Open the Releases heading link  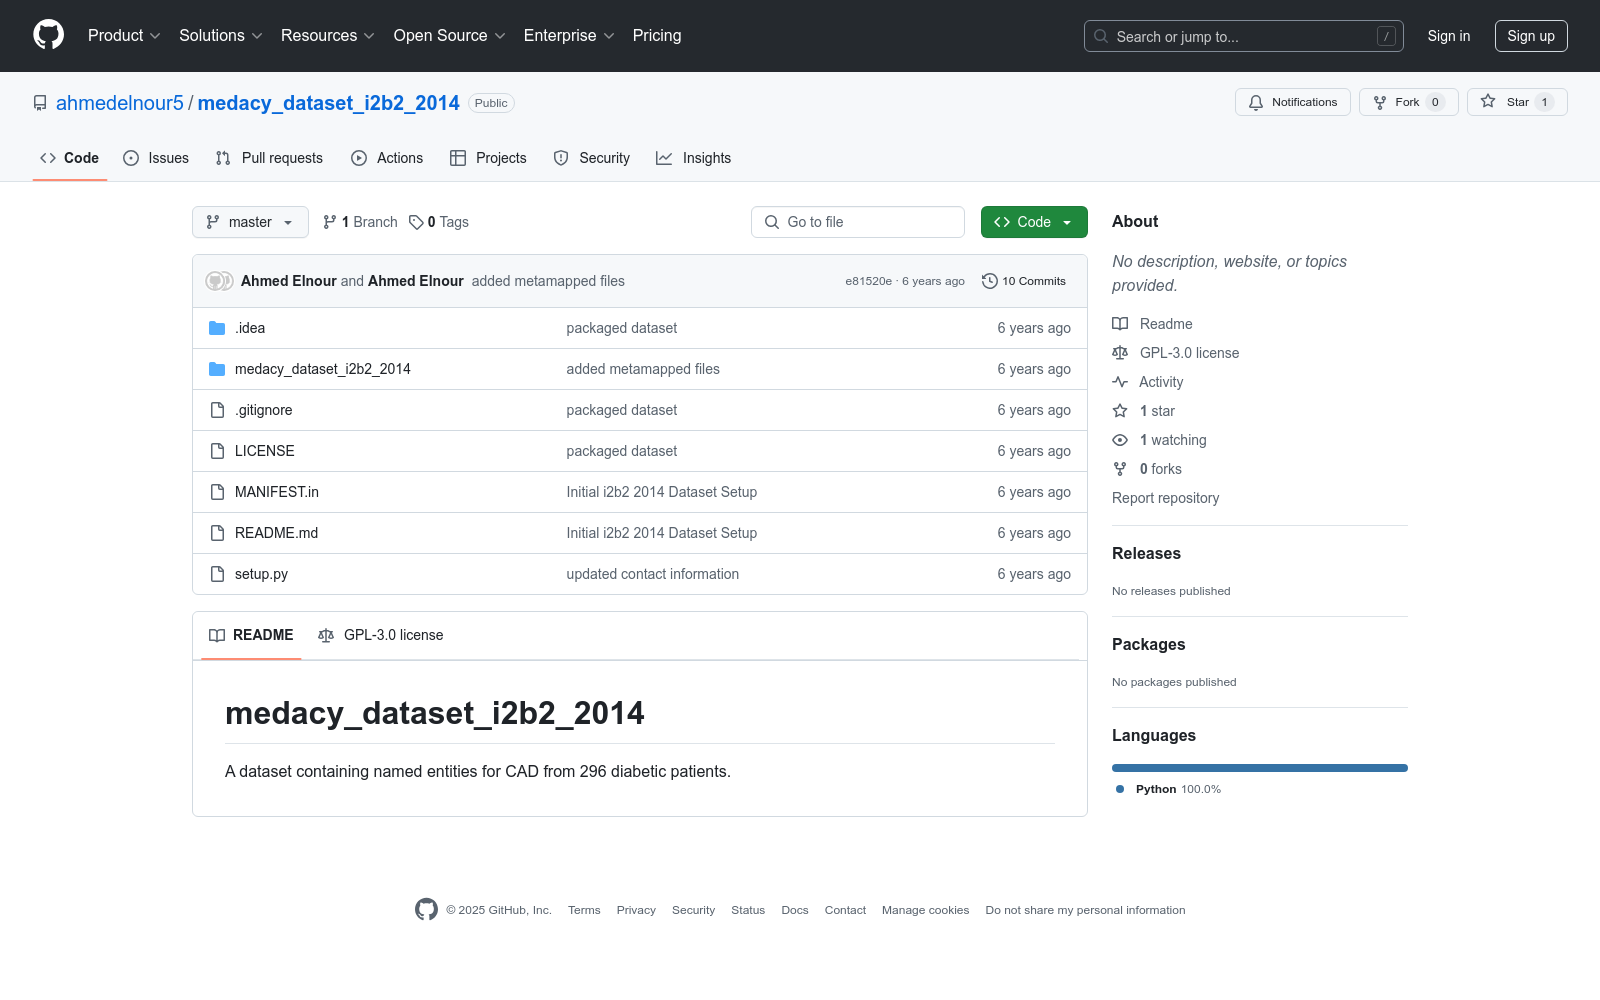pyautogui.click(x=1146, y=553)
